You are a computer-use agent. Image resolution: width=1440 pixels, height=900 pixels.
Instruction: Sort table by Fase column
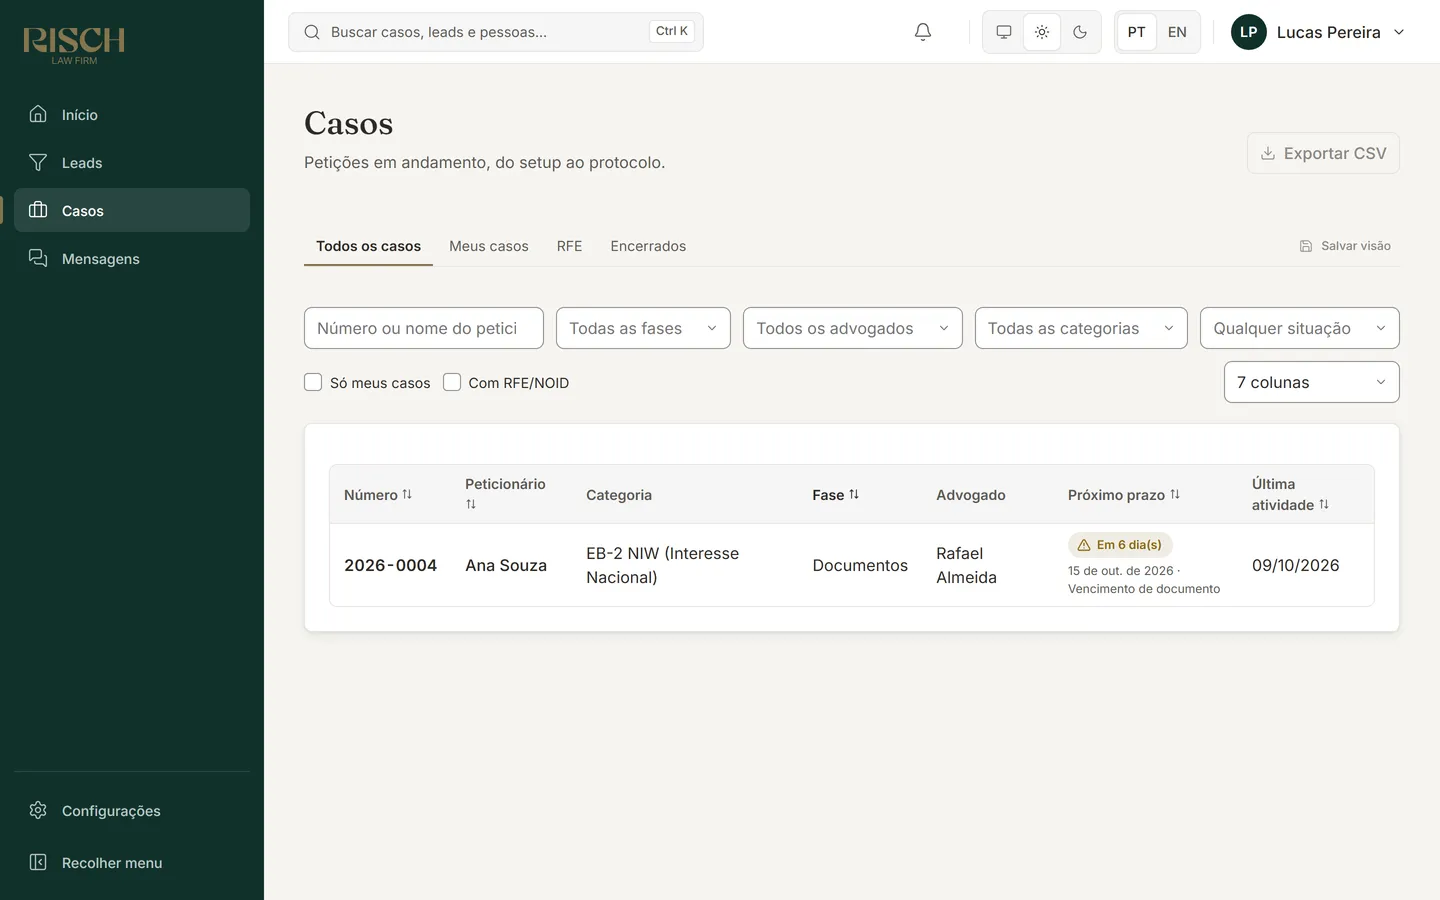tap(836, 495)
